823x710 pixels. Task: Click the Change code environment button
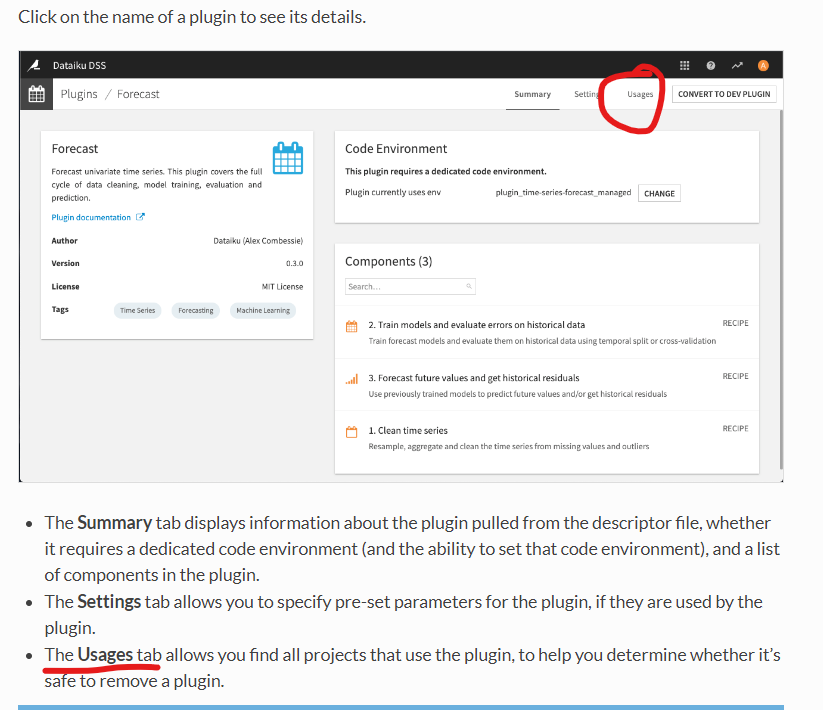pos(659,193)
